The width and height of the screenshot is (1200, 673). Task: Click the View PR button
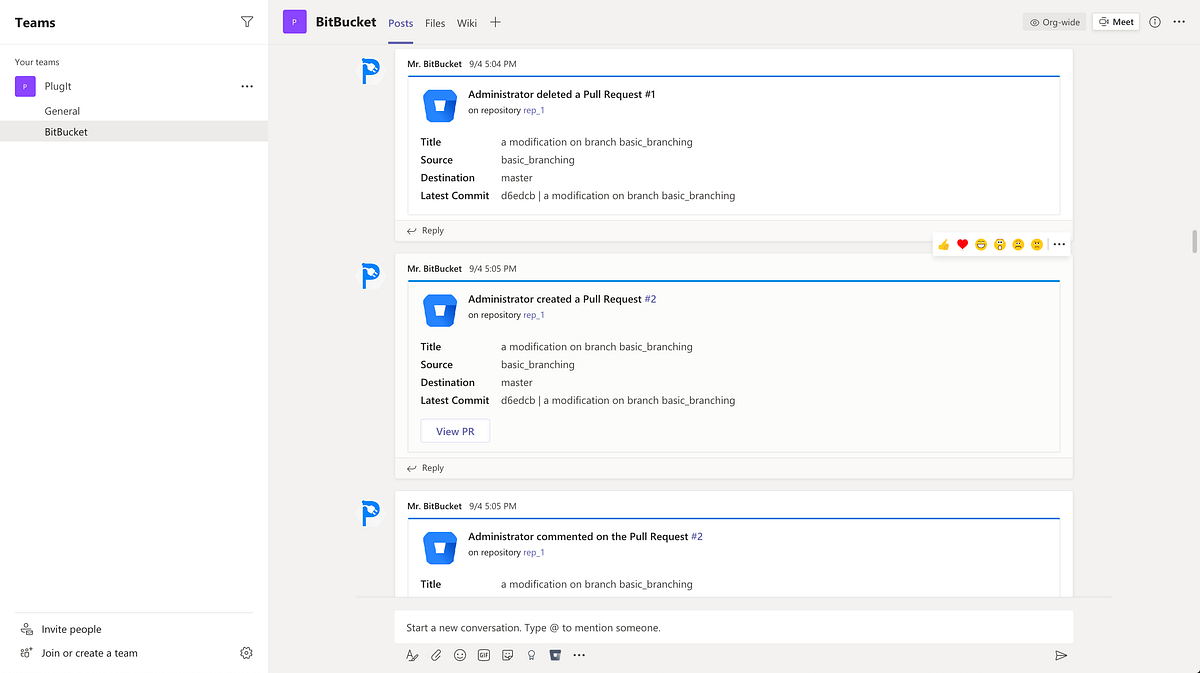click(455, 430)
